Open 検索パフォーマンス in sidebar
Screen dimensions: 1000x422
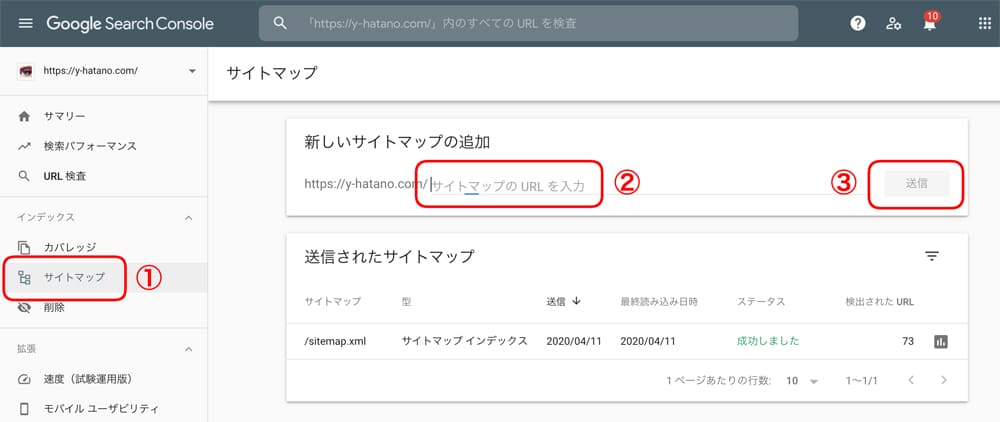click(89, 146)
